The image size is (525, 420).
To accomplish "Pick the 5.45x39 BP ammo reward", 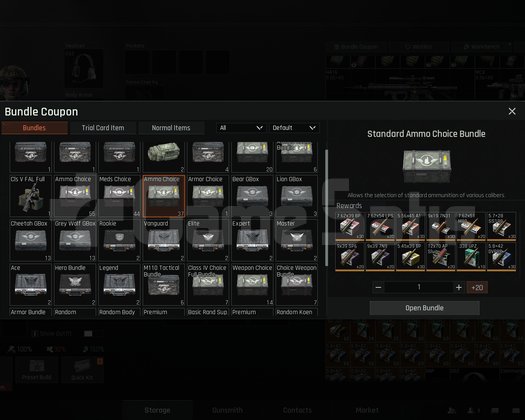I will (410, 257).
